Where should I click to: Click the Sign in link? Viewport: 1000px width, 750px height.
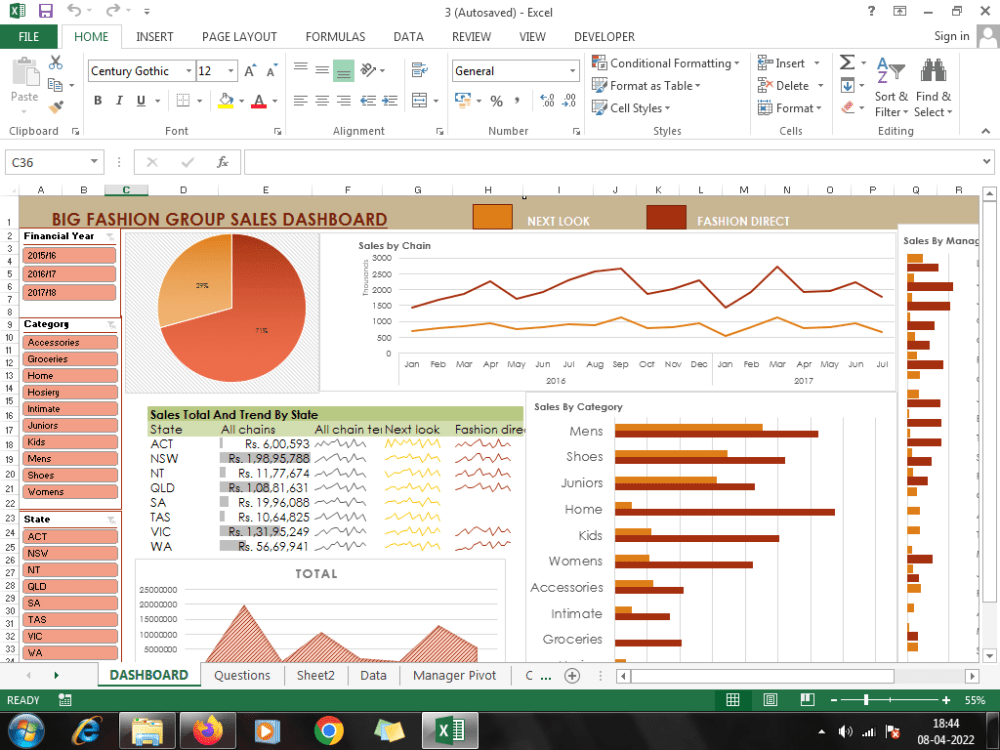[951, 36]
